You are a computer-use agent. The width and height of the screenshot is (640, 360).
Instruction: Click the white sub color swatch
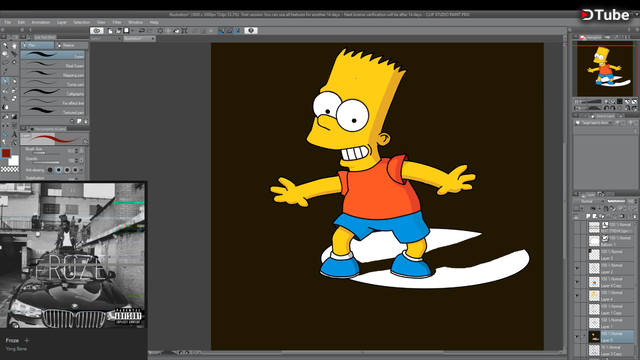pyautogui.click(x=14, y=161)
